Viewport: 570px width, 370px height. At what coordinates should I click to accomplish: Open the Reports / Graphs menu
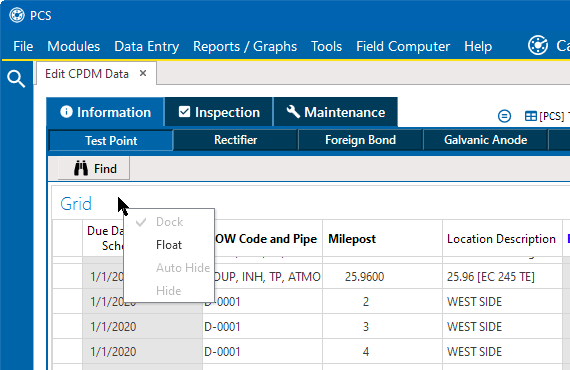click(x=245, y=46)
